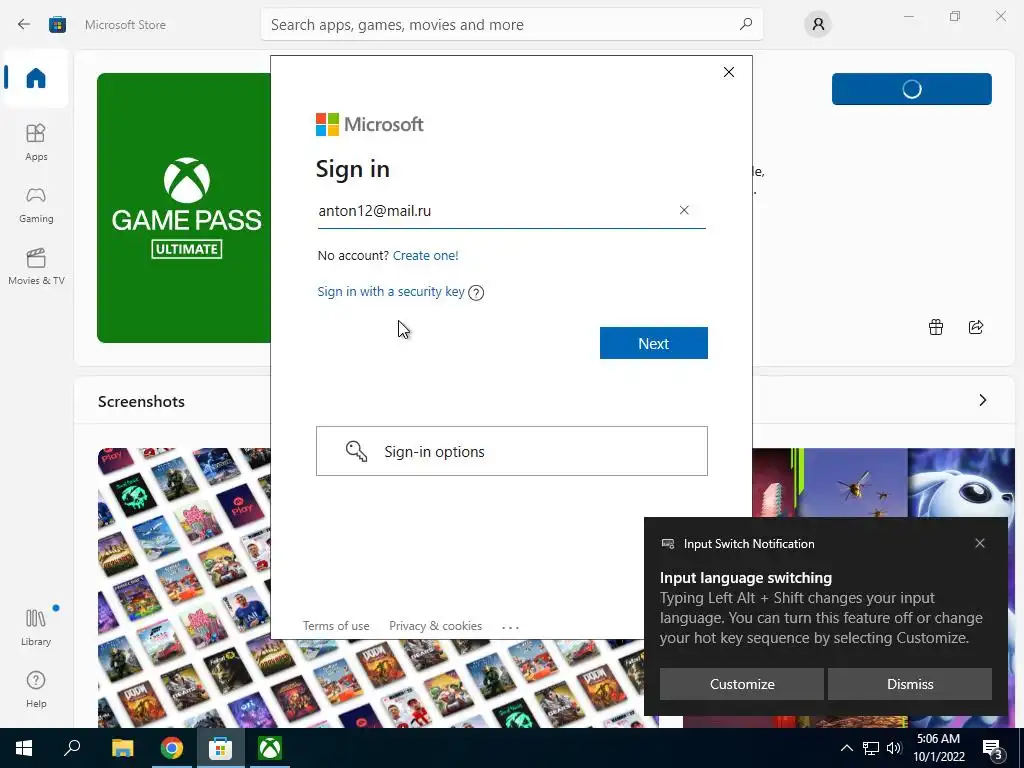Viewport: 1024px width, 768px height.
Task: Clear the email field with the X
Action: [x=684, y=210]
